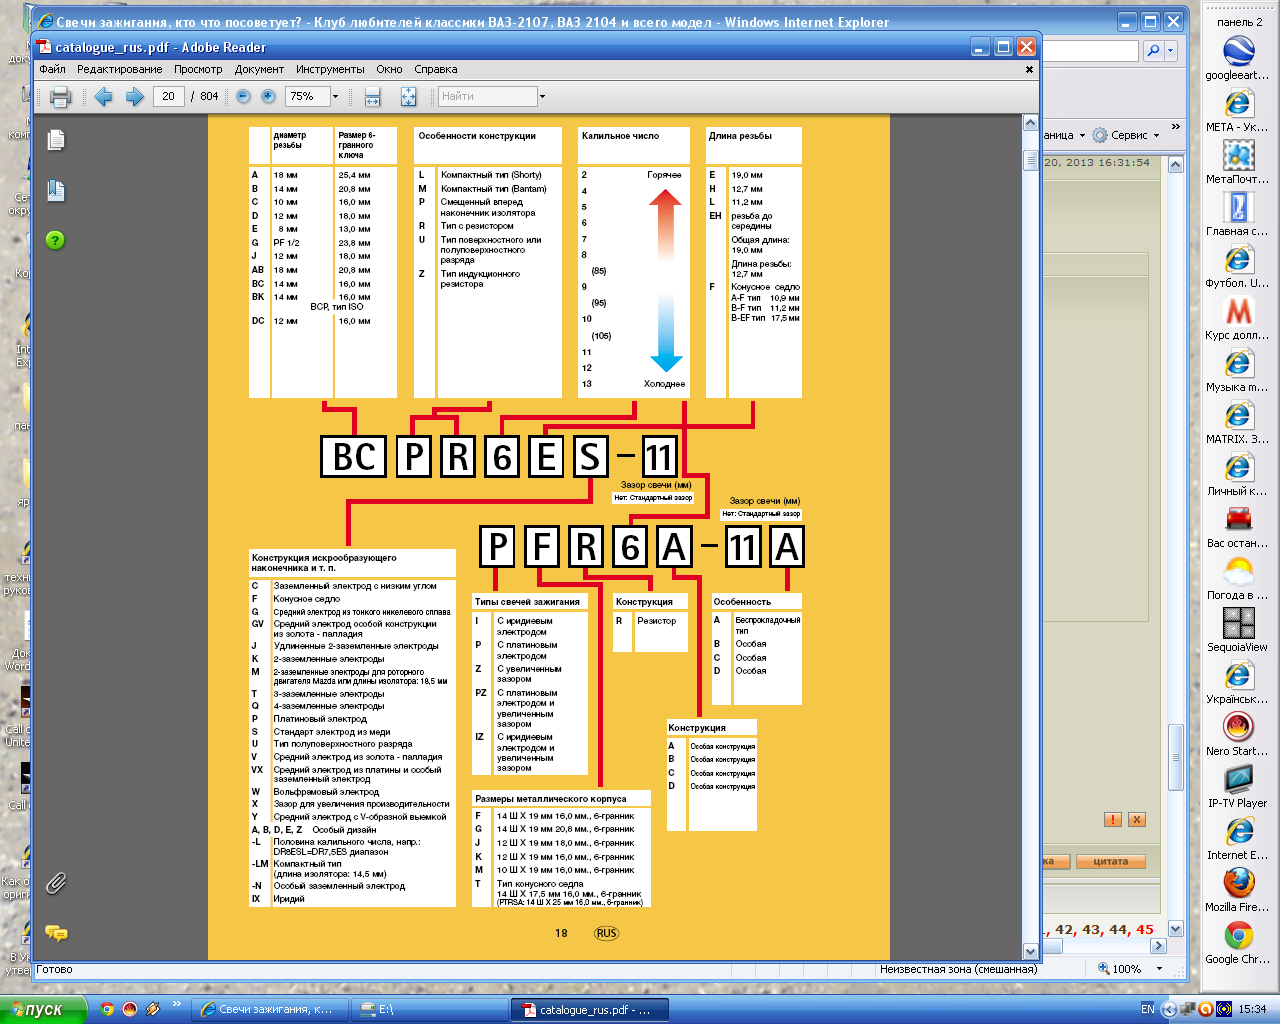The height and width of the screenshot is (1024, 1280).
Task: Click the цитата button on forum page
Action: point(1110,861)
